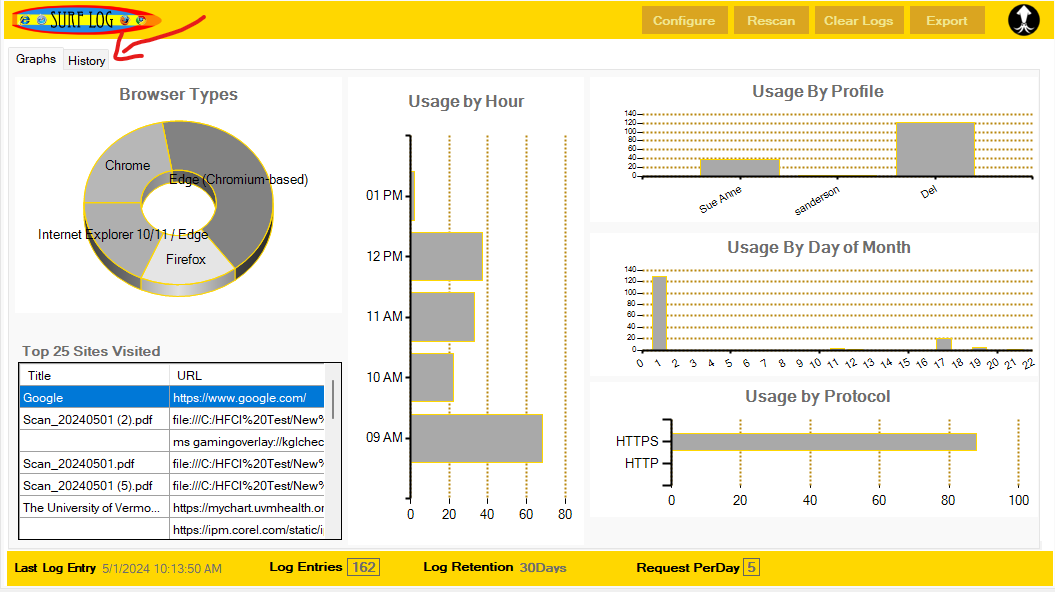Screen dimensions: 1055x592
Task: Click the Request PerDay value box
Action: pos(751,567)
